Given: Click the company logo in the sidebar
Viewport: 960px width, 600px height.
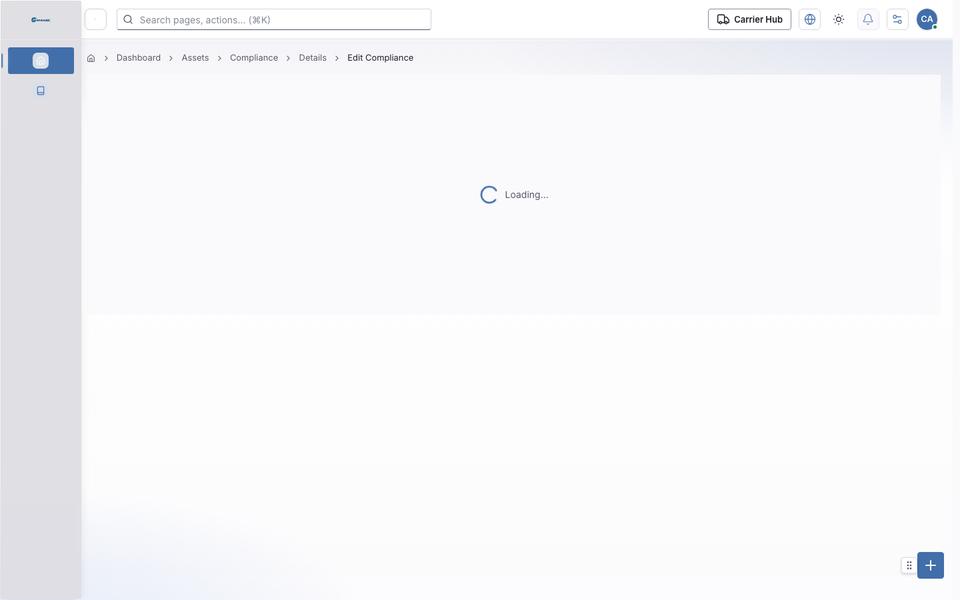Looking at the screenshot, I should (40, 20).
